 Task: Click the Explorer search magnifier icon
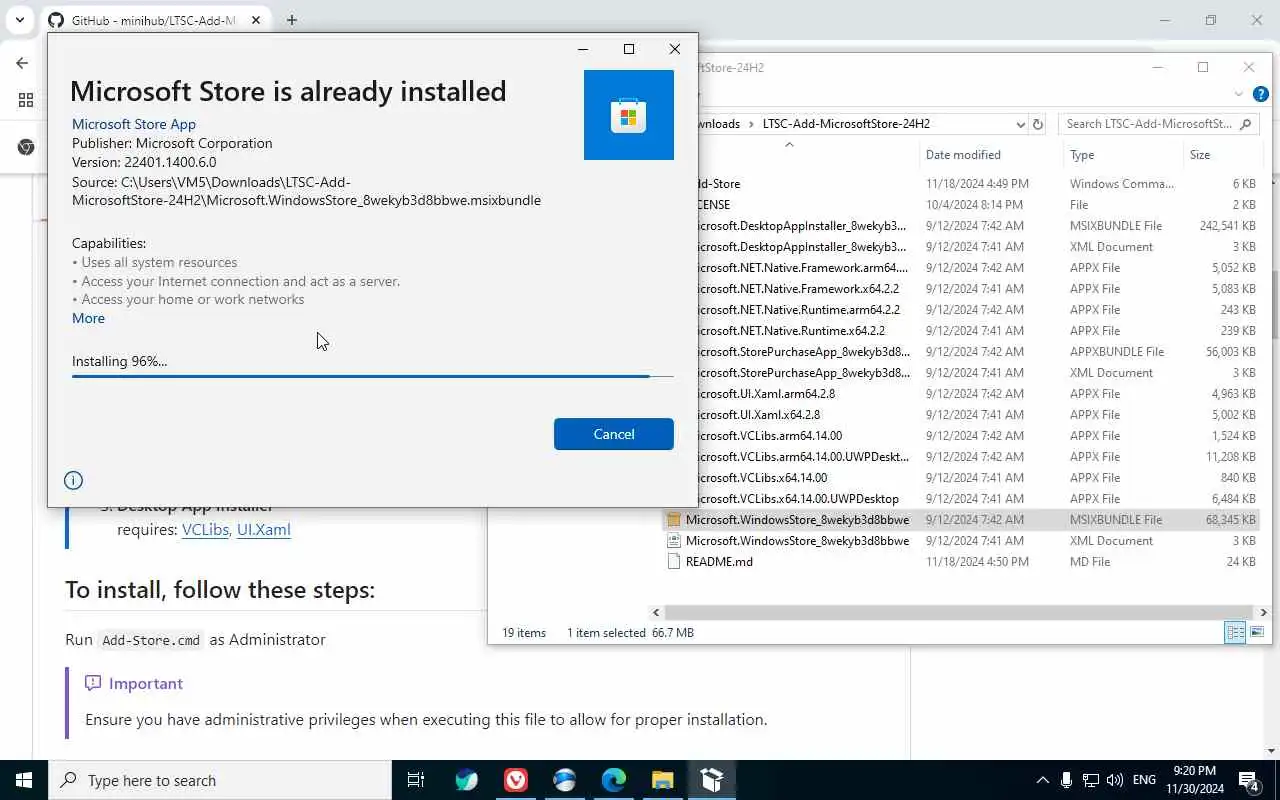tap(1245, 124)
